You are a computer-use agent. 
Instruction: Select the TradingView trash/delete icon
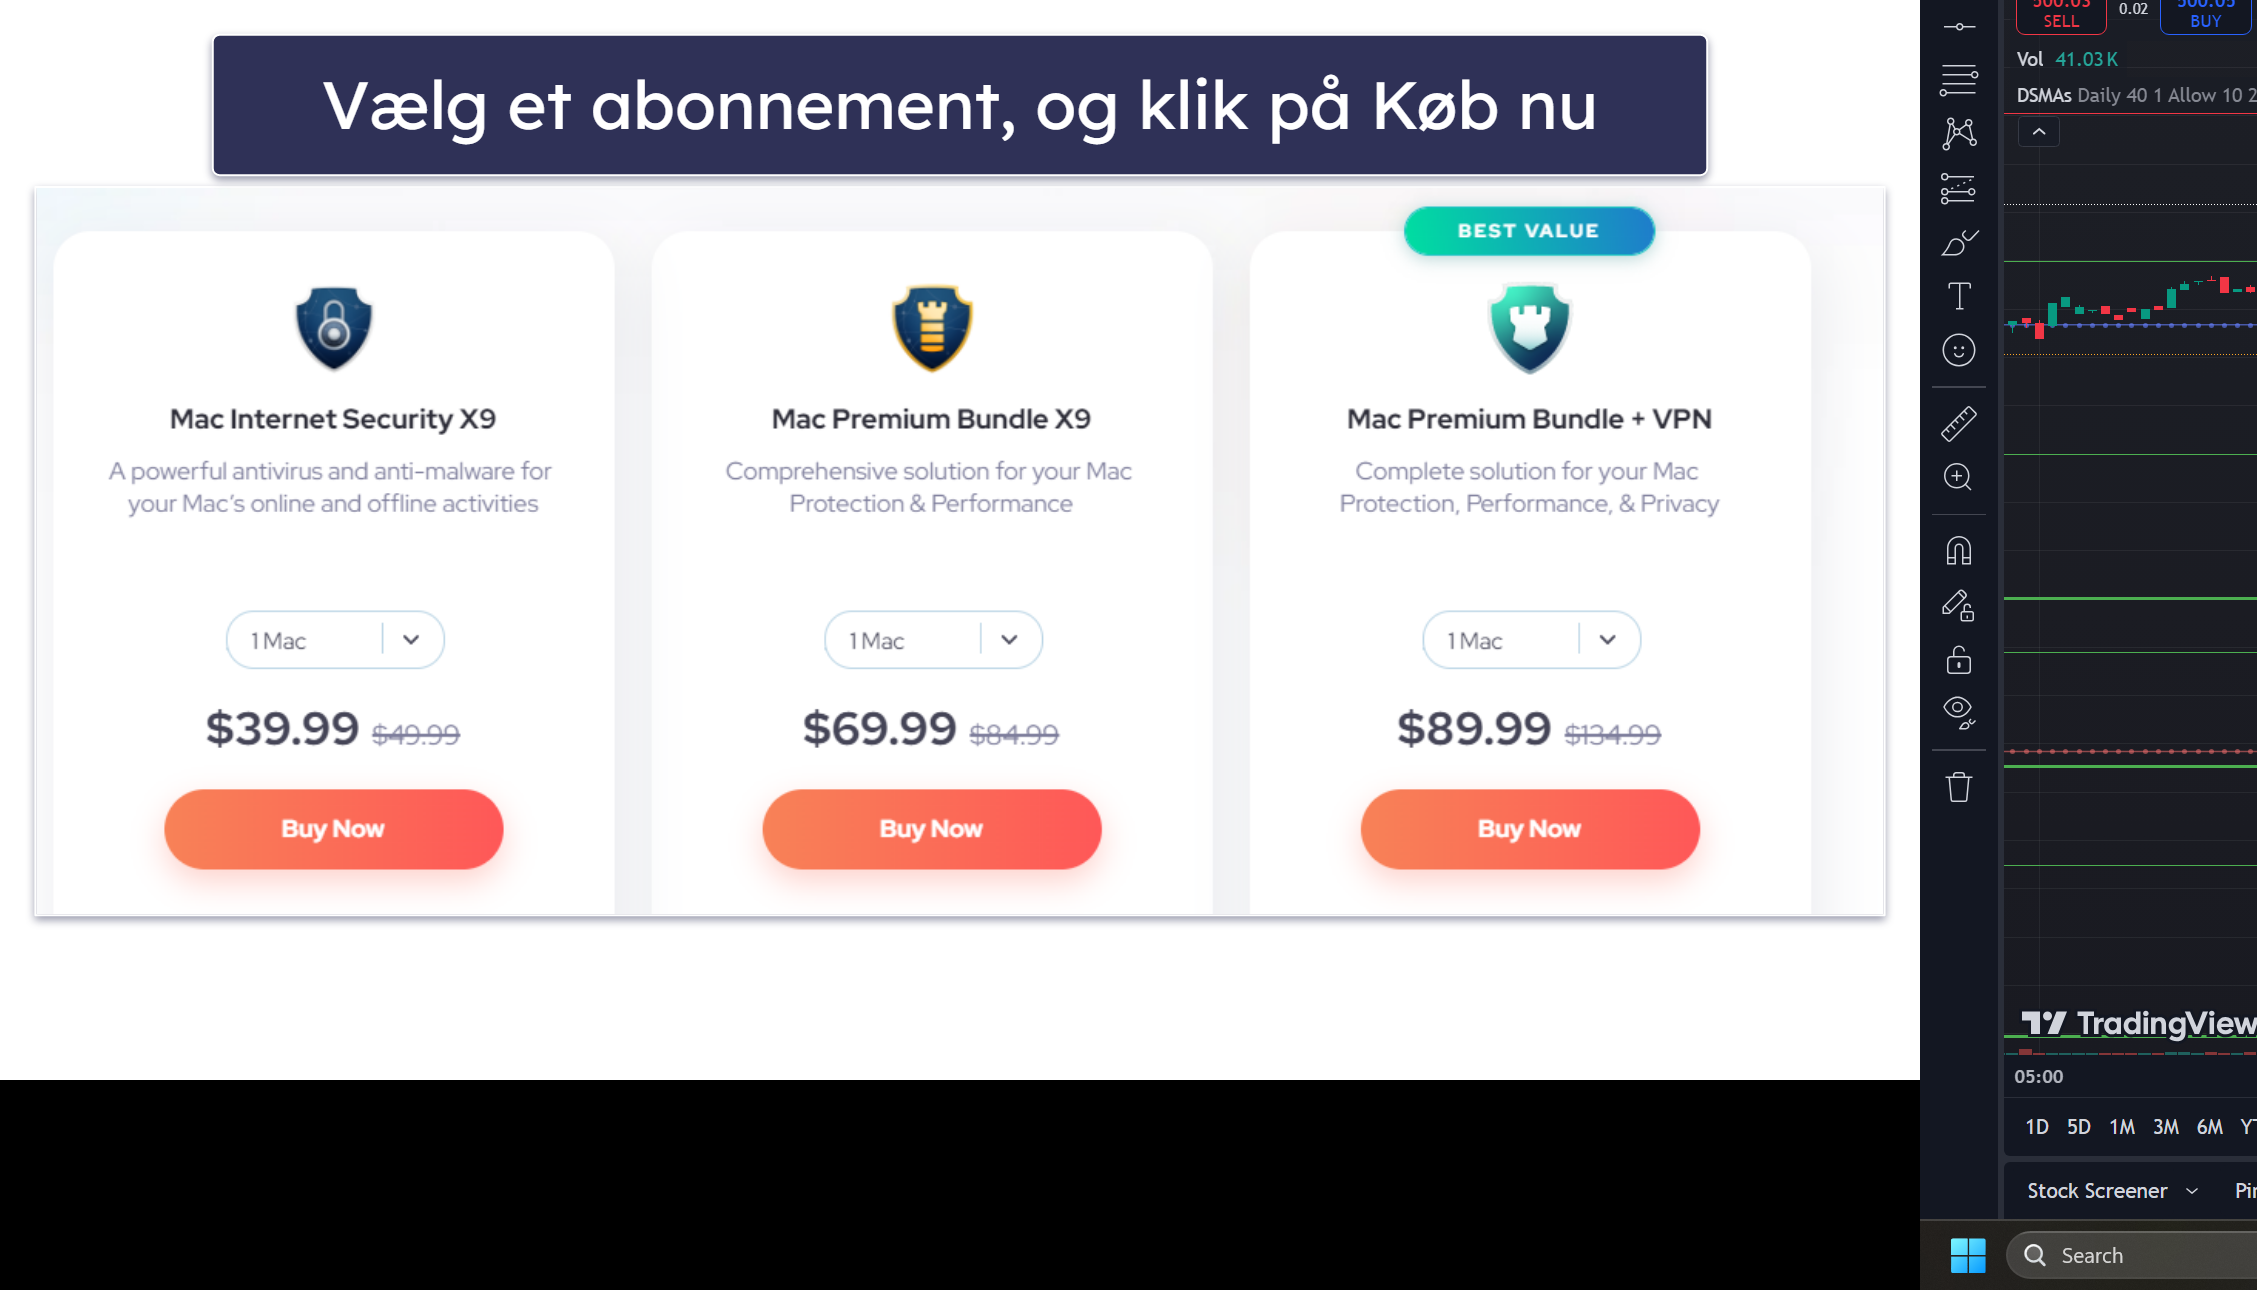(x=1959, y=788)
